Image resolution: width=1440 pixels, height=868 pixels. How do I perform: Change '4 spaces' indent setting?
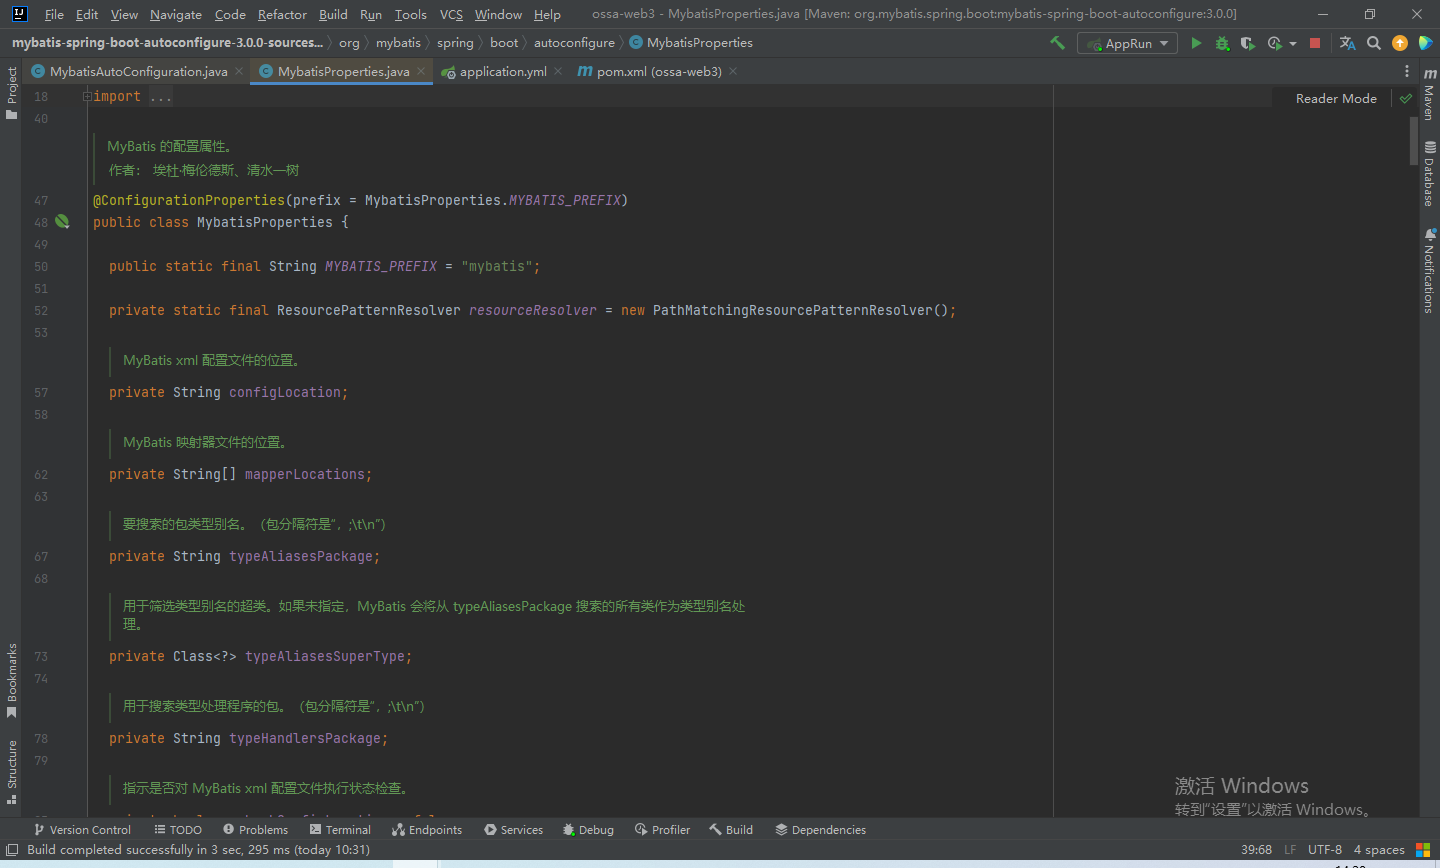pos(1379,850)
